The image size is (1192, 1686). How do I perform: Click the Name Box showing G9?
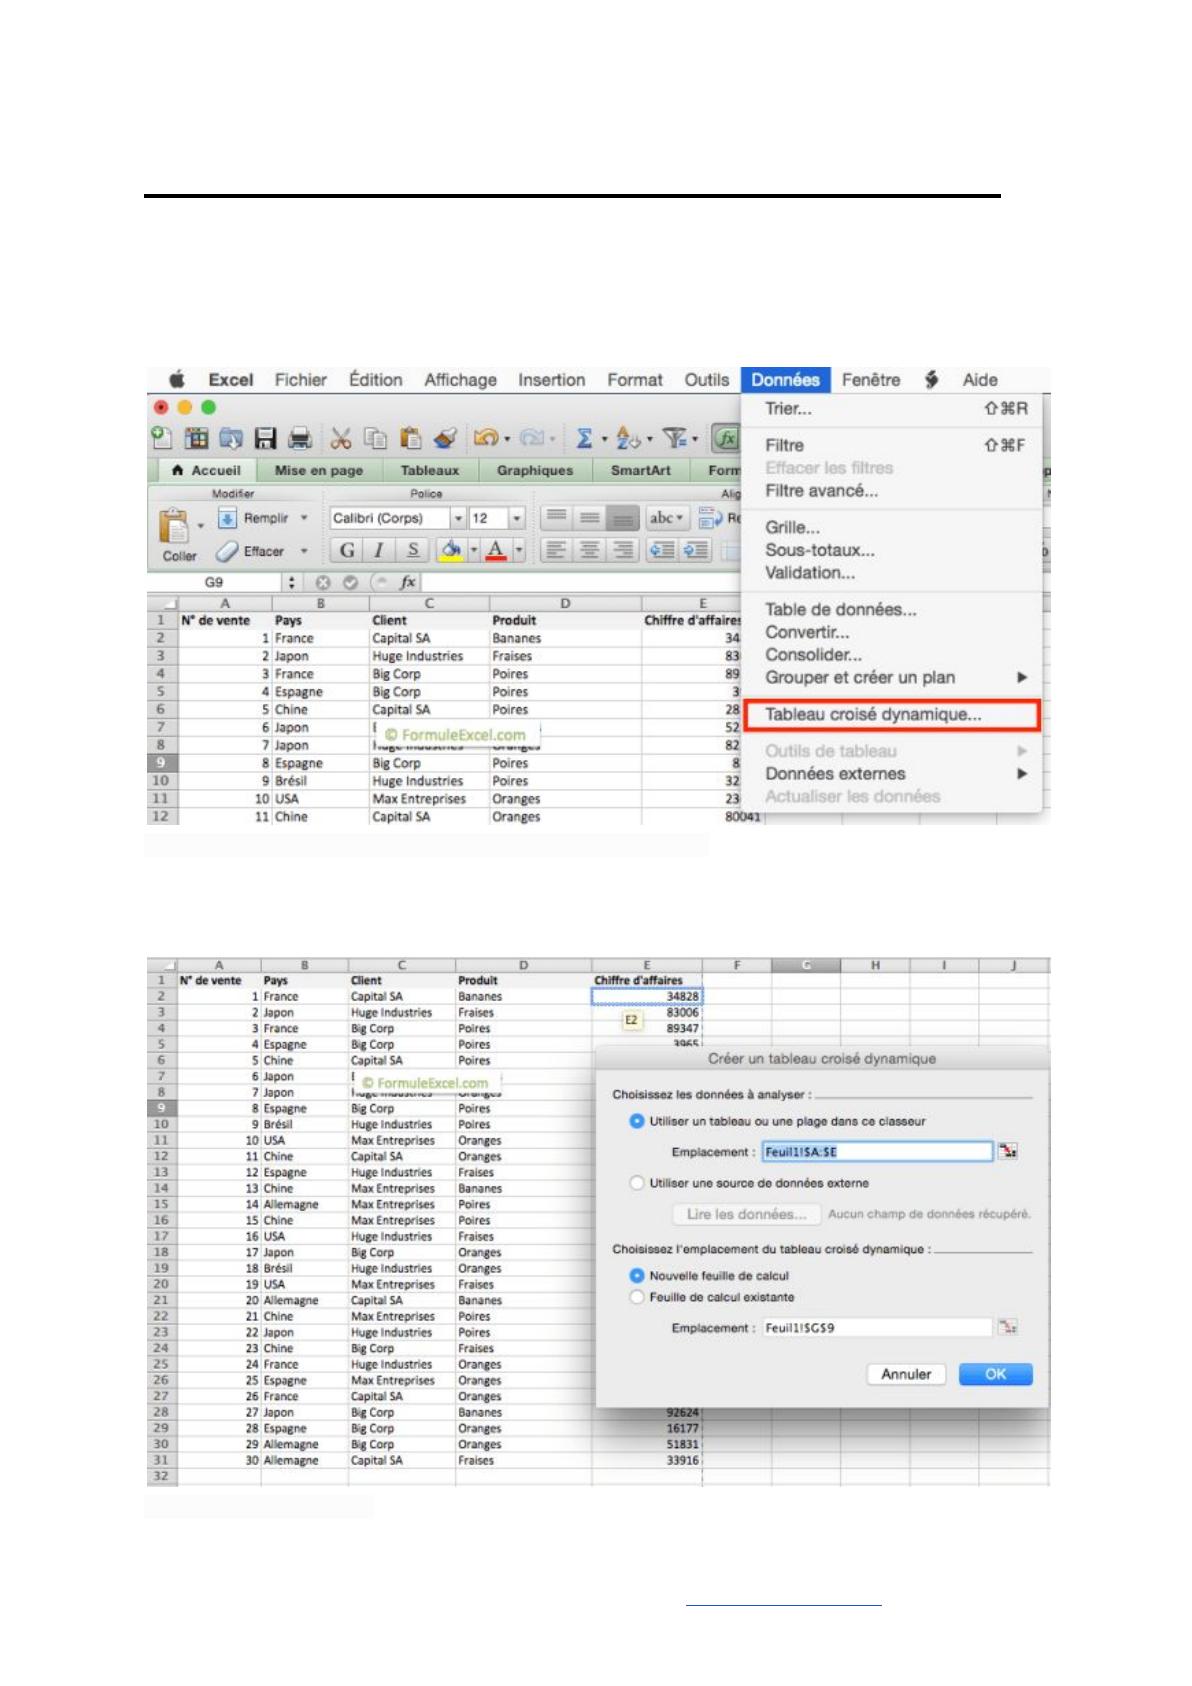coord(215,582)
